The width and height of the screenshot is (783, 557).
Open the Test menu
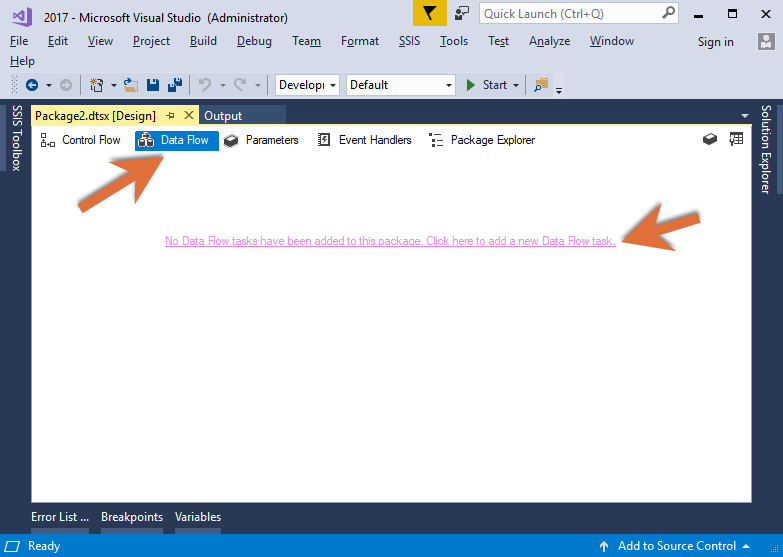click(498, 41)
